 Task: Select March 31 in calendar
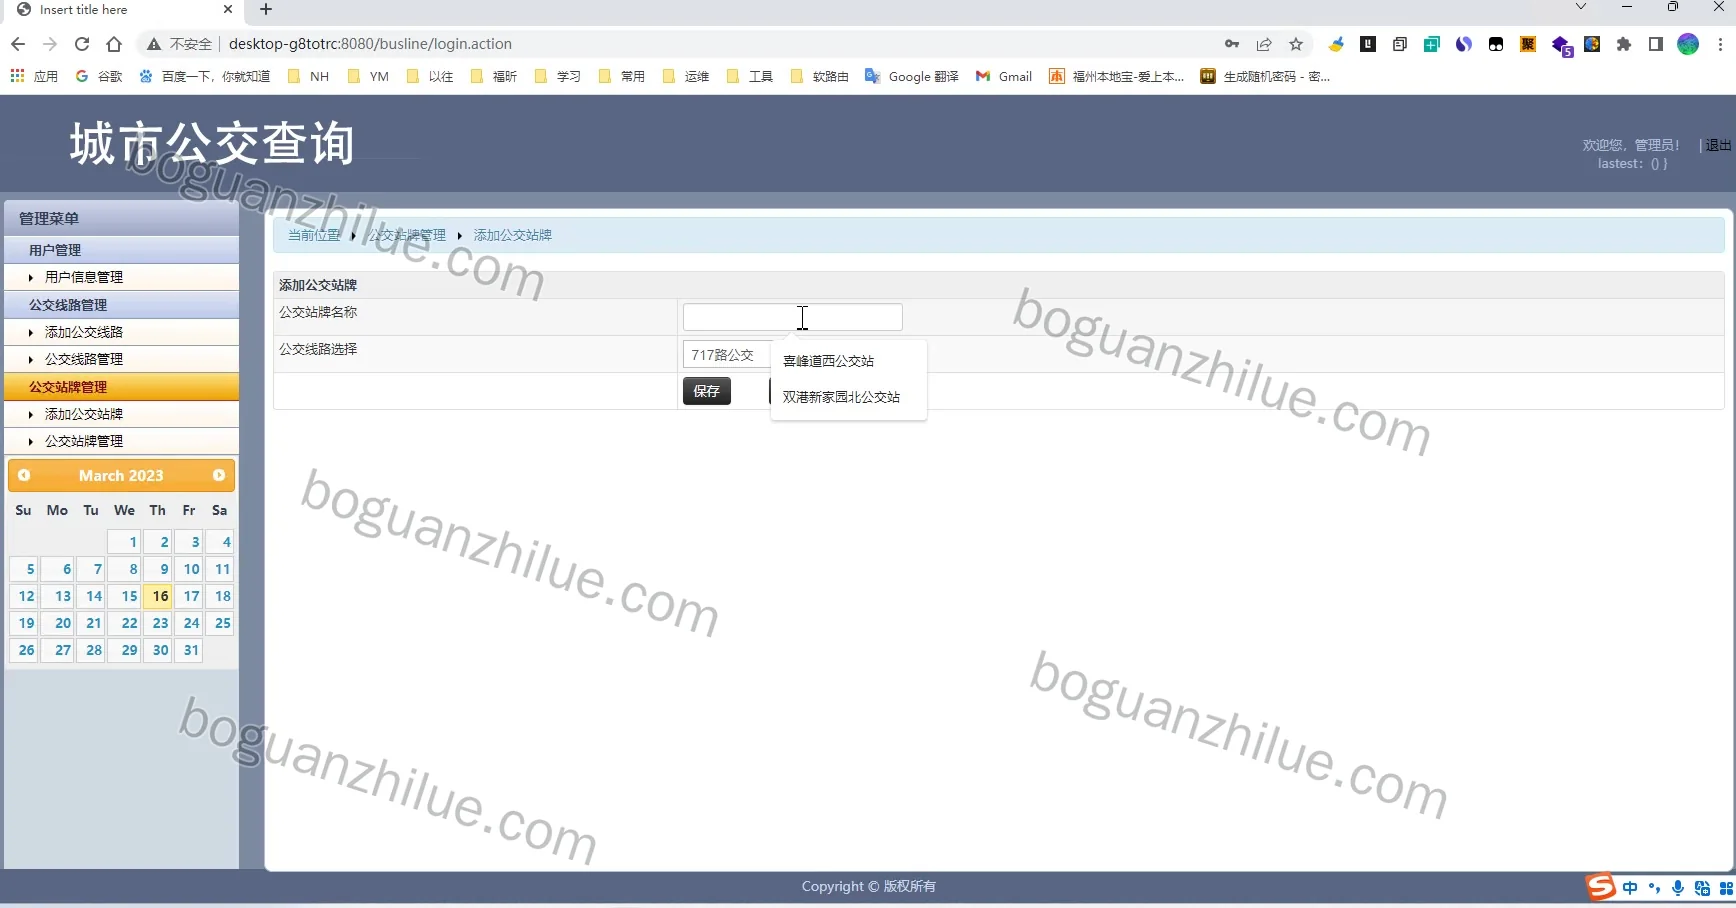click(x=189, y=650)
